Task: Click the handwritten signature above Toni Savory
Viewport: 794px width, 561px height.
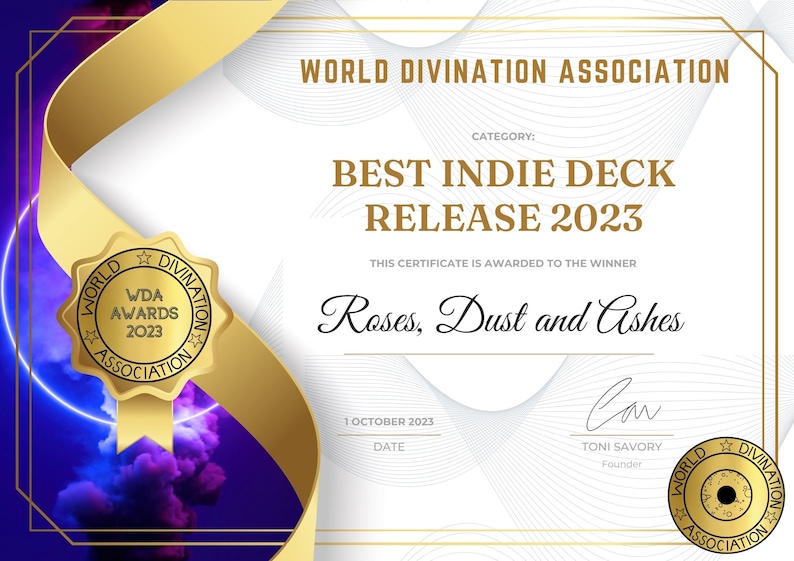Action: coord(623,405)
